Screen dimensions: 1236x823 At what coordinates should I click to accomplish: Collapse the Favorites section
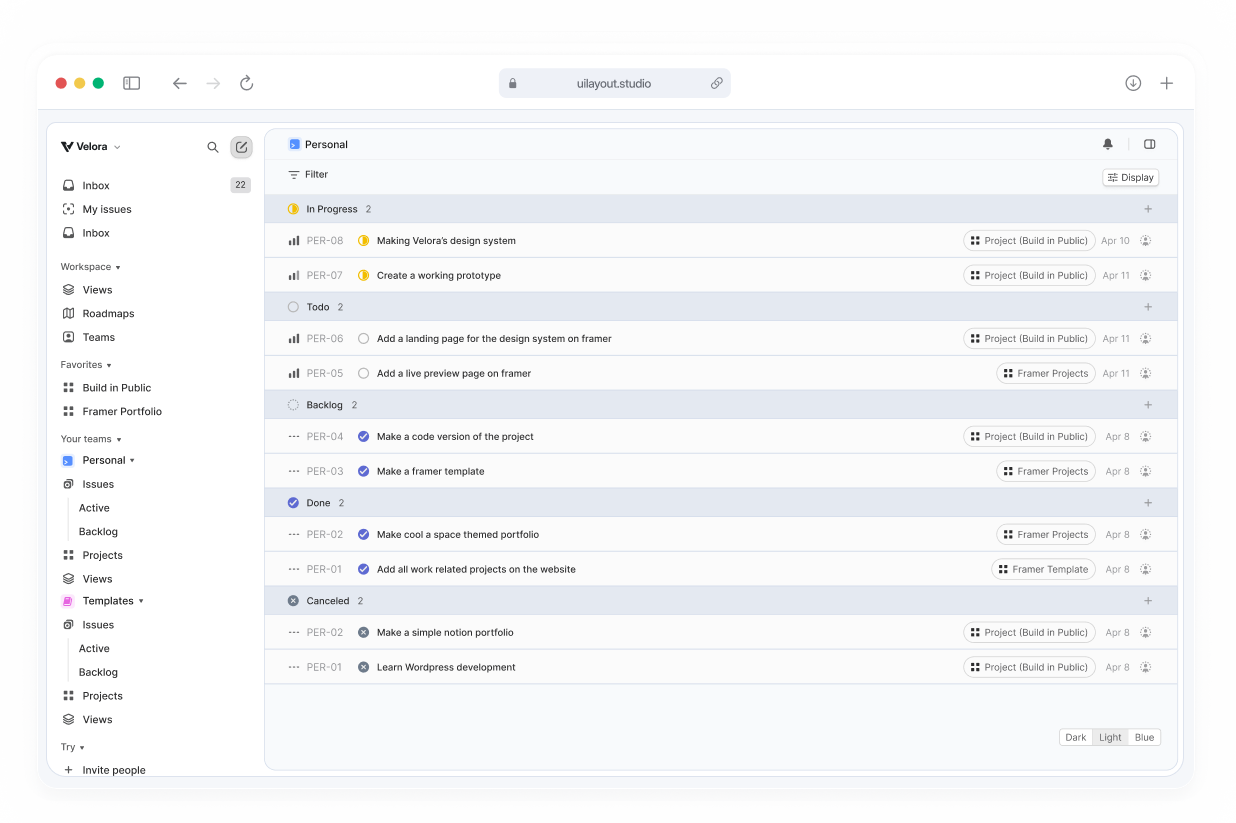(x=86, y=365)
